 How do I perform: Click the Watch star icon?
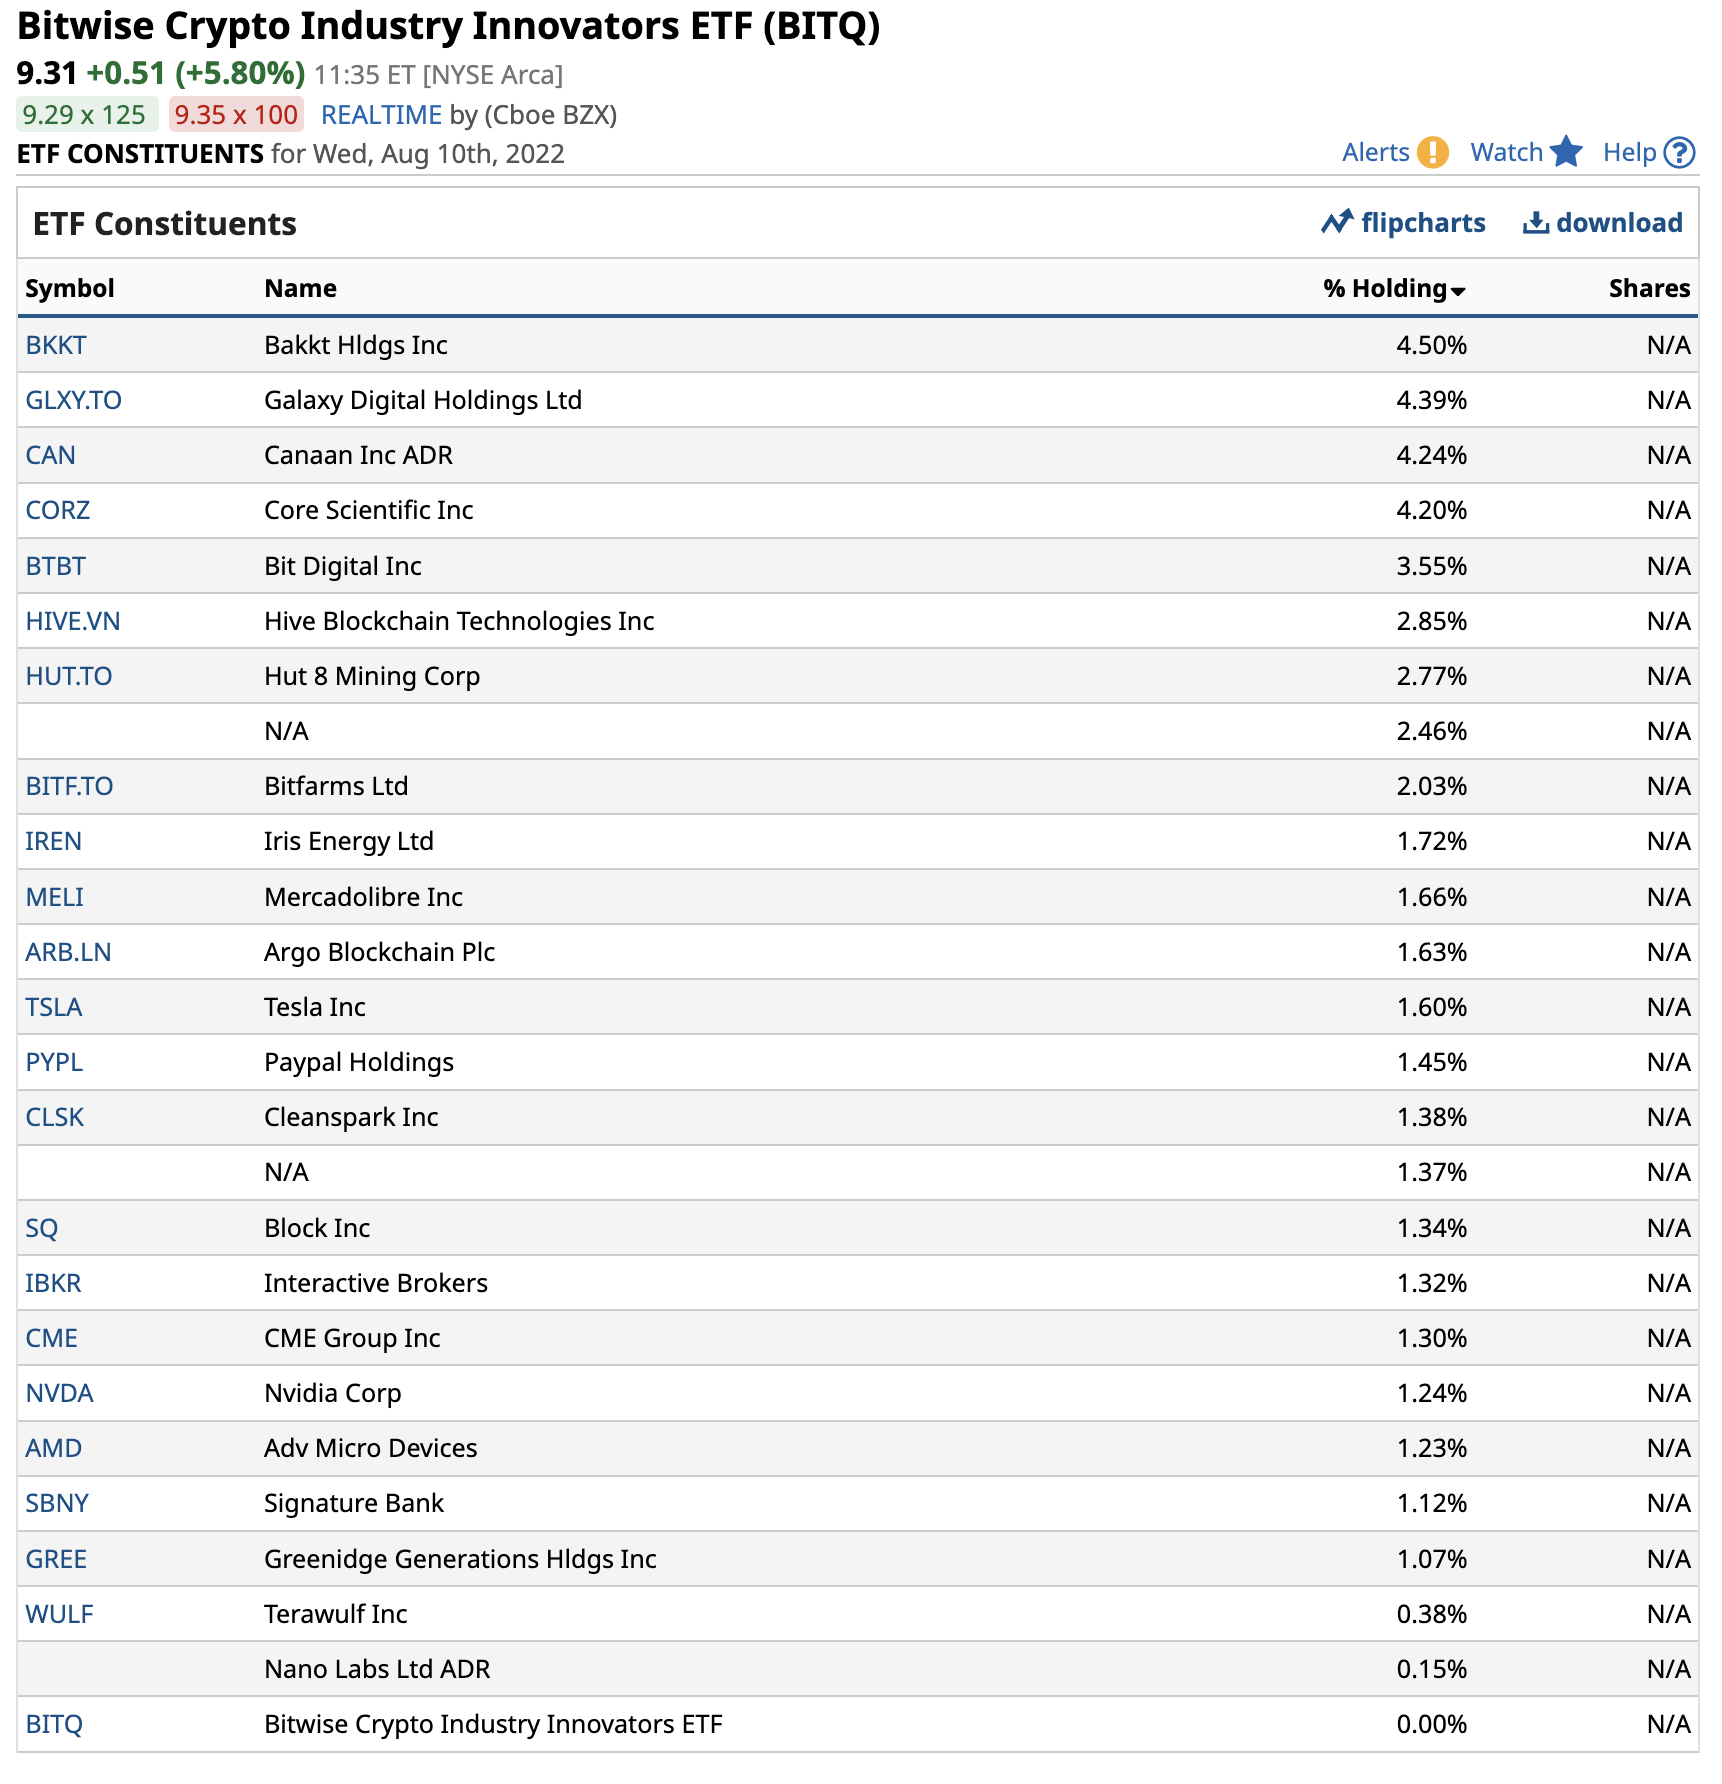point(1566,152)
